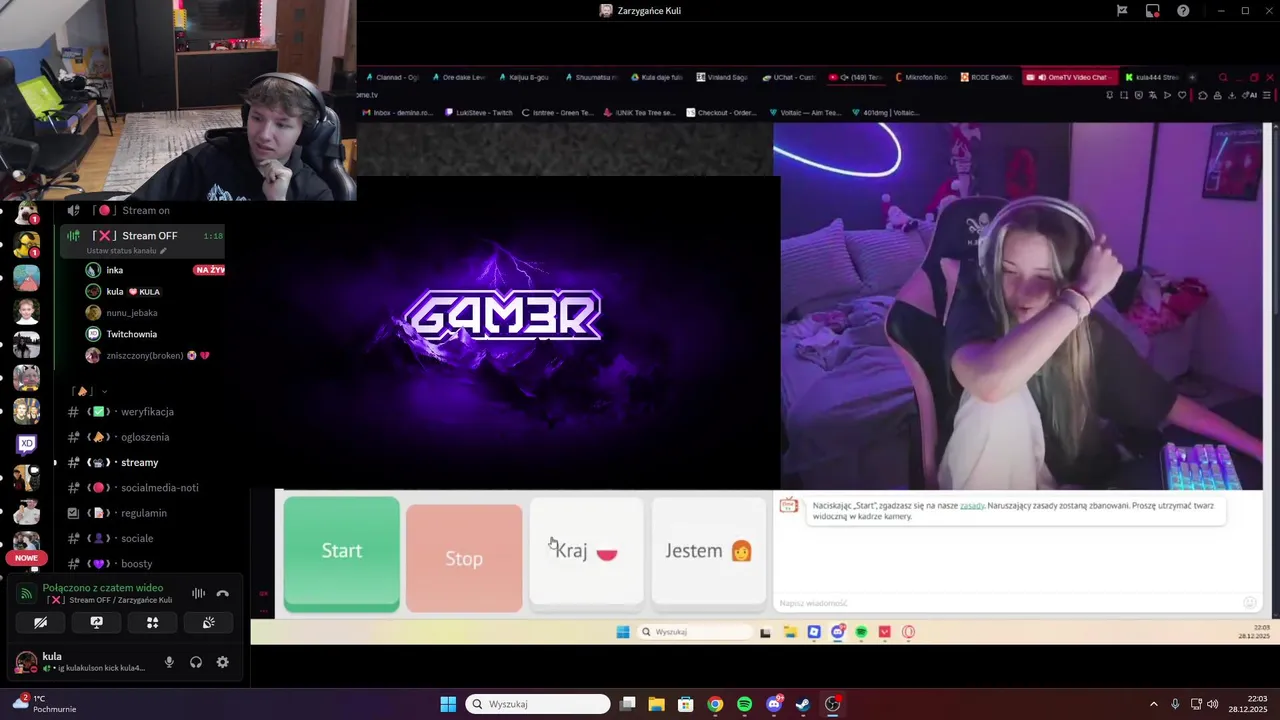Open the Jestem gender selector
Screen dimensions: 1280x720
[x=708, y=551]
